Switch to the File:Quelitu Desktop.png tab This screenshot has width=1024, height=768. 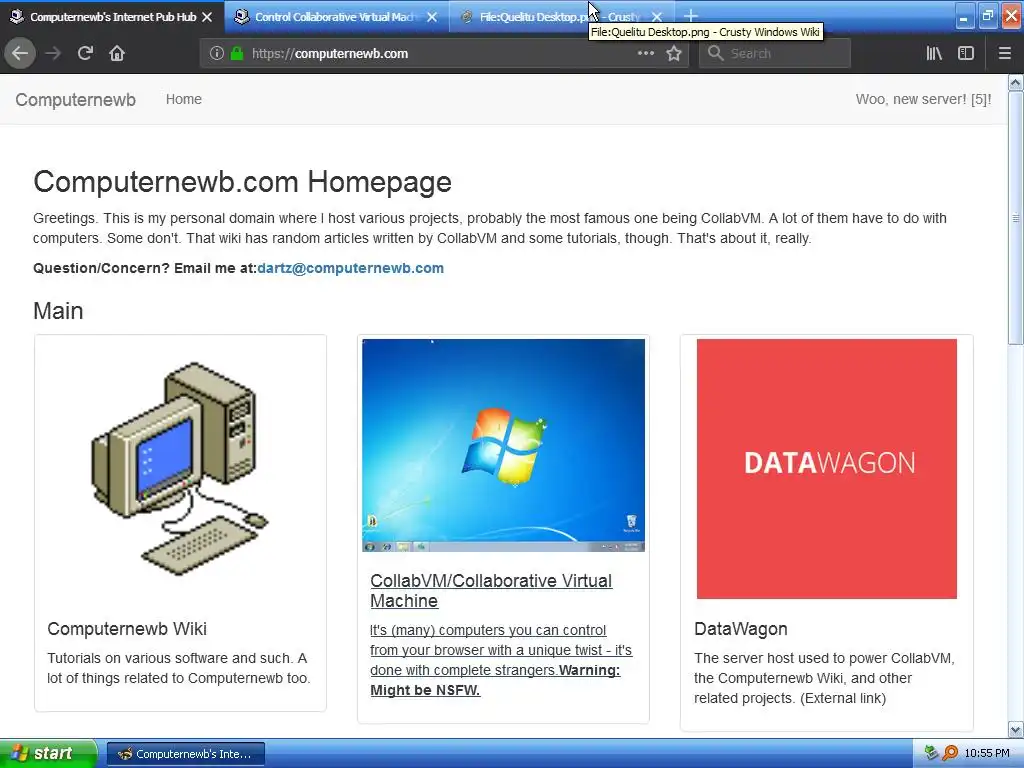tap(553, 17)
